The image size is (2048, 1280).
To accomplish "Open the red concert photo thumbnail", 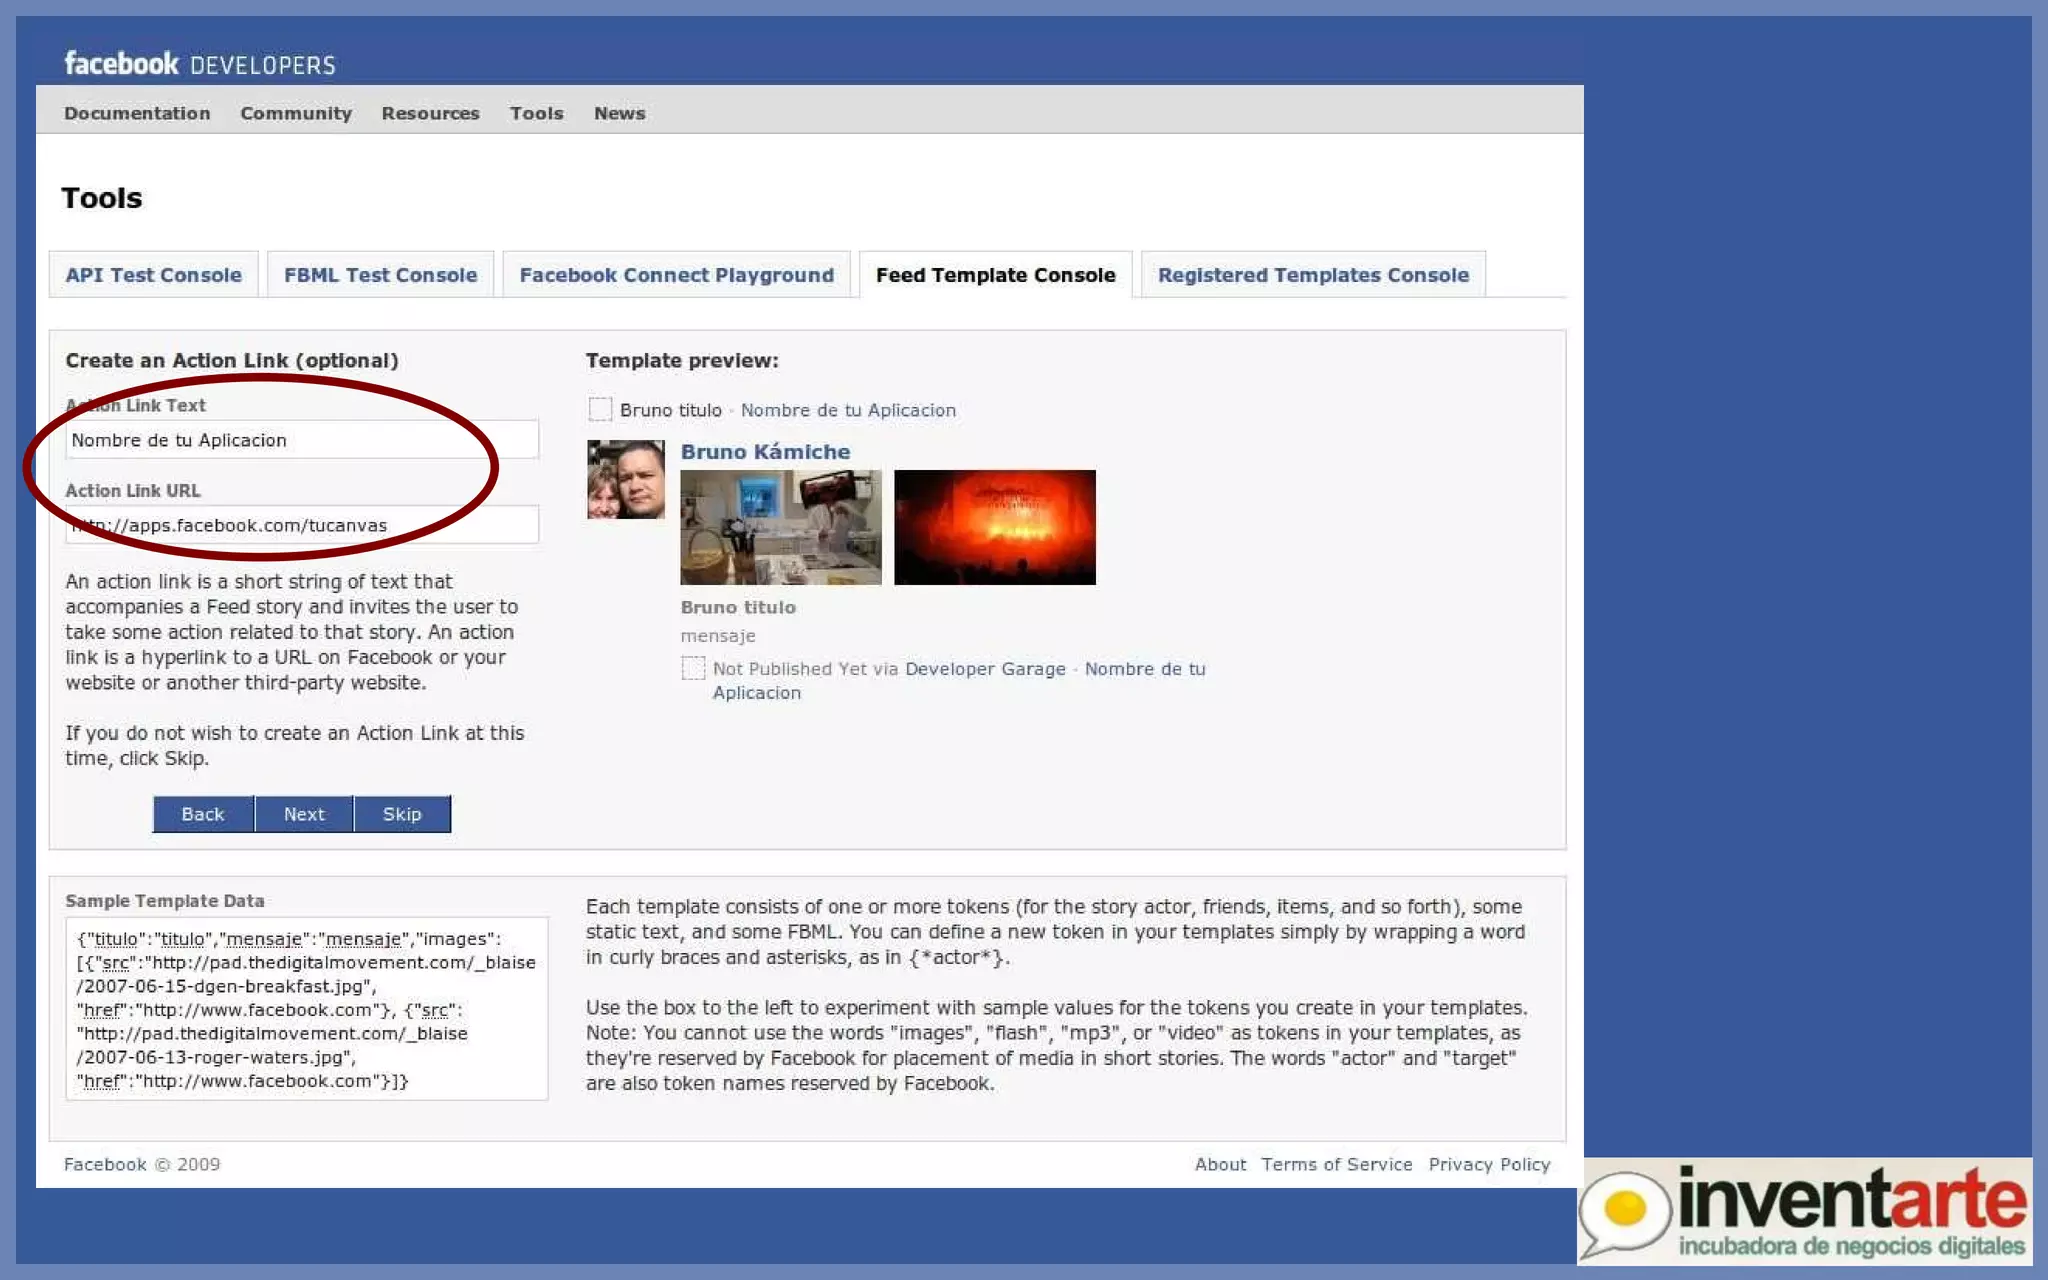I will (x=994, y=527).
